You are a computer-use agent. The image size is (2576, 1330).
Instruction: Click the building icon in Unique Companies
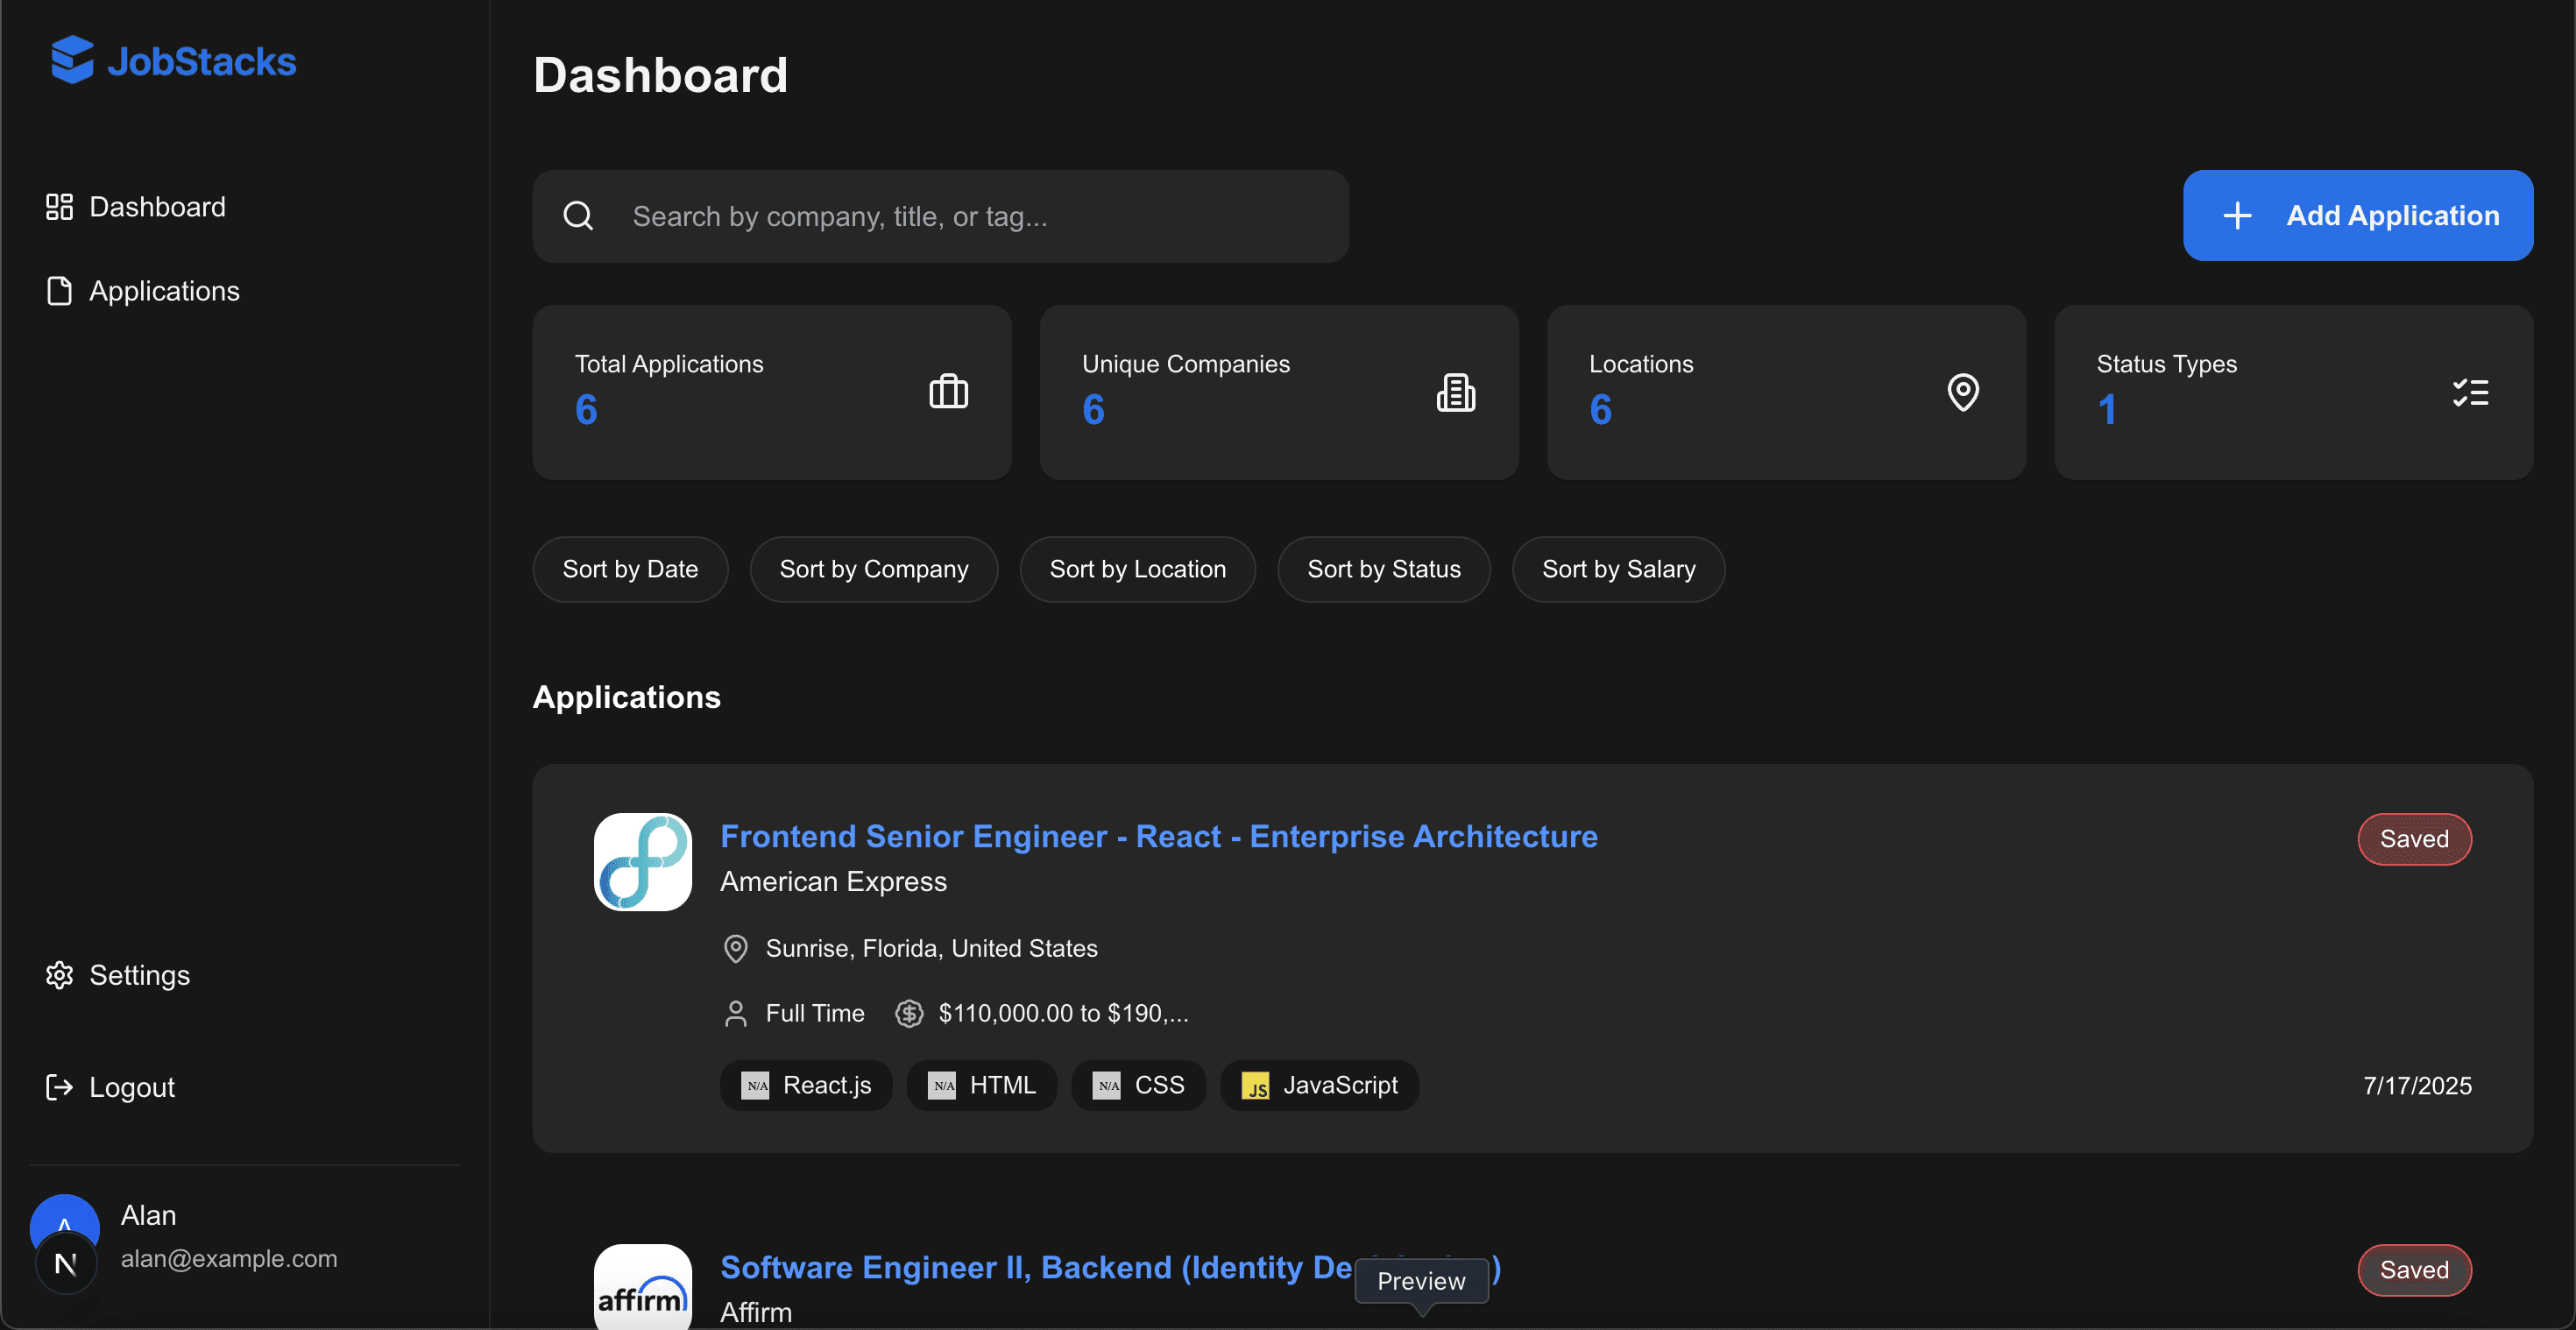coord(1456,392)
